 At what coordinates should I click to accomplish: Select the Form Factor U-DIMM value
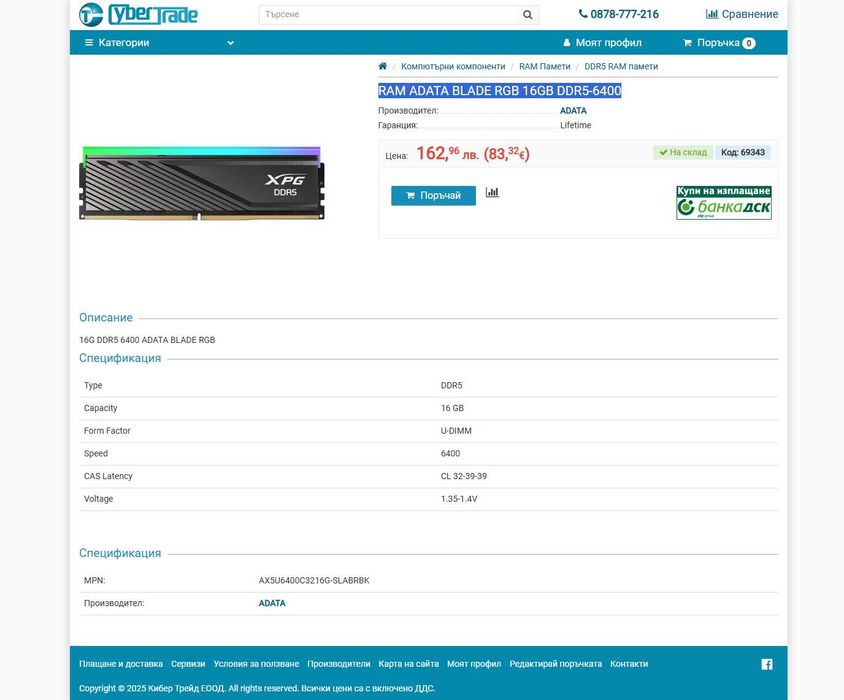tap(456, 431)
